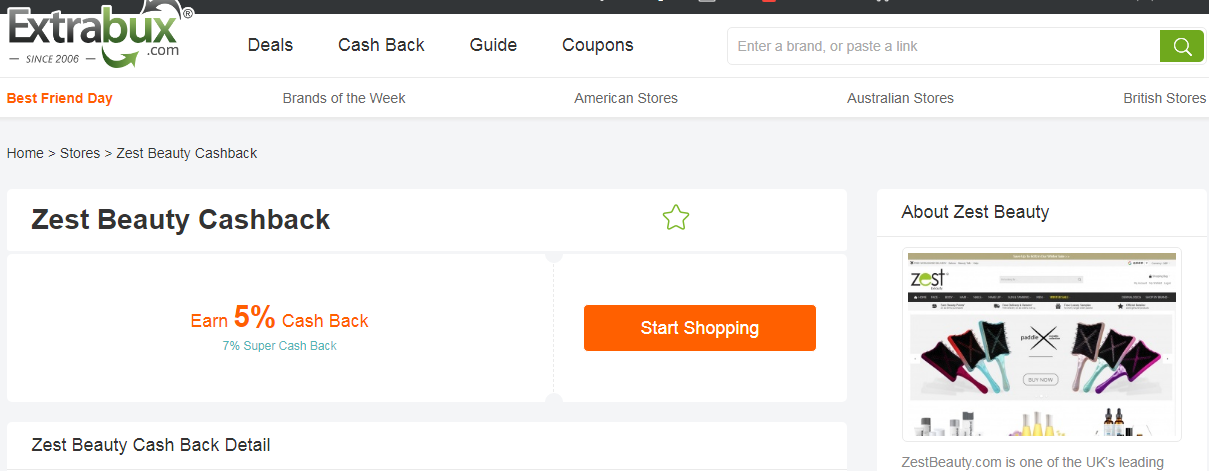This screenshot has width=1209, height=471.
Task: Open the Deals menu
Action: coord(270,45)
